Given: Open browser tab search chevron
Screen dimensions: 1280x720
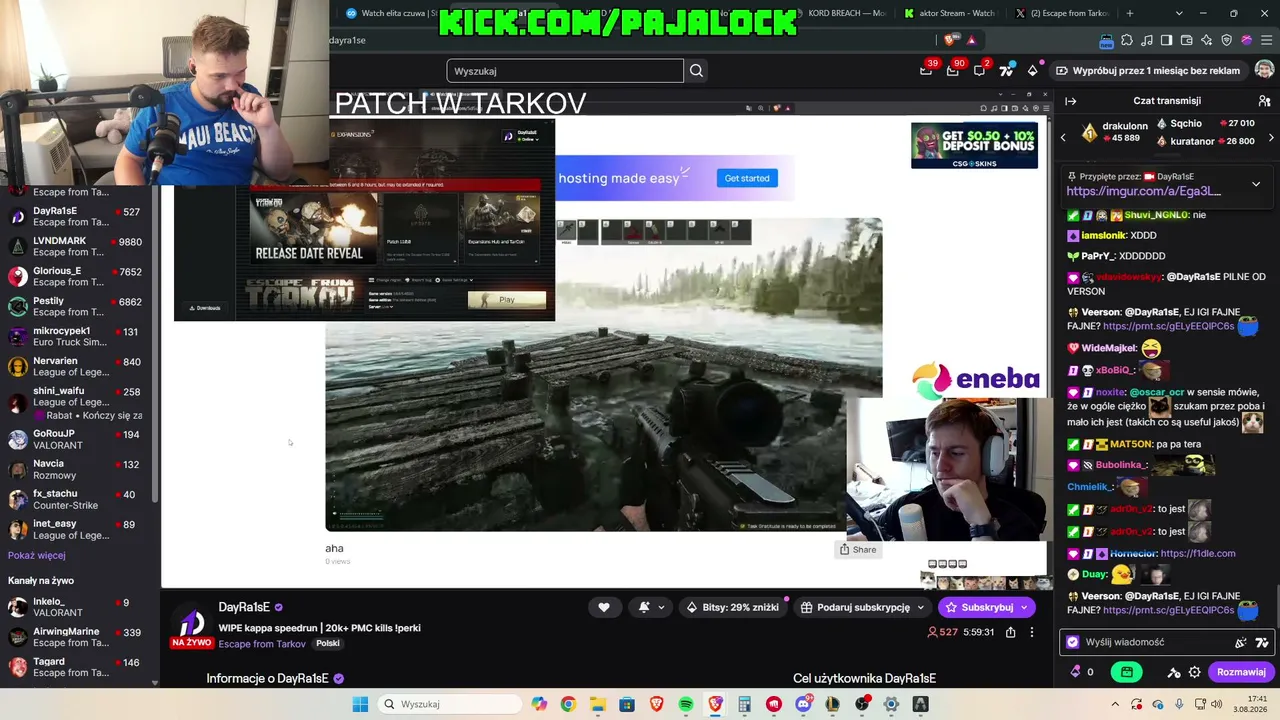Looking at the screenshot, I should click(1179, 13).
